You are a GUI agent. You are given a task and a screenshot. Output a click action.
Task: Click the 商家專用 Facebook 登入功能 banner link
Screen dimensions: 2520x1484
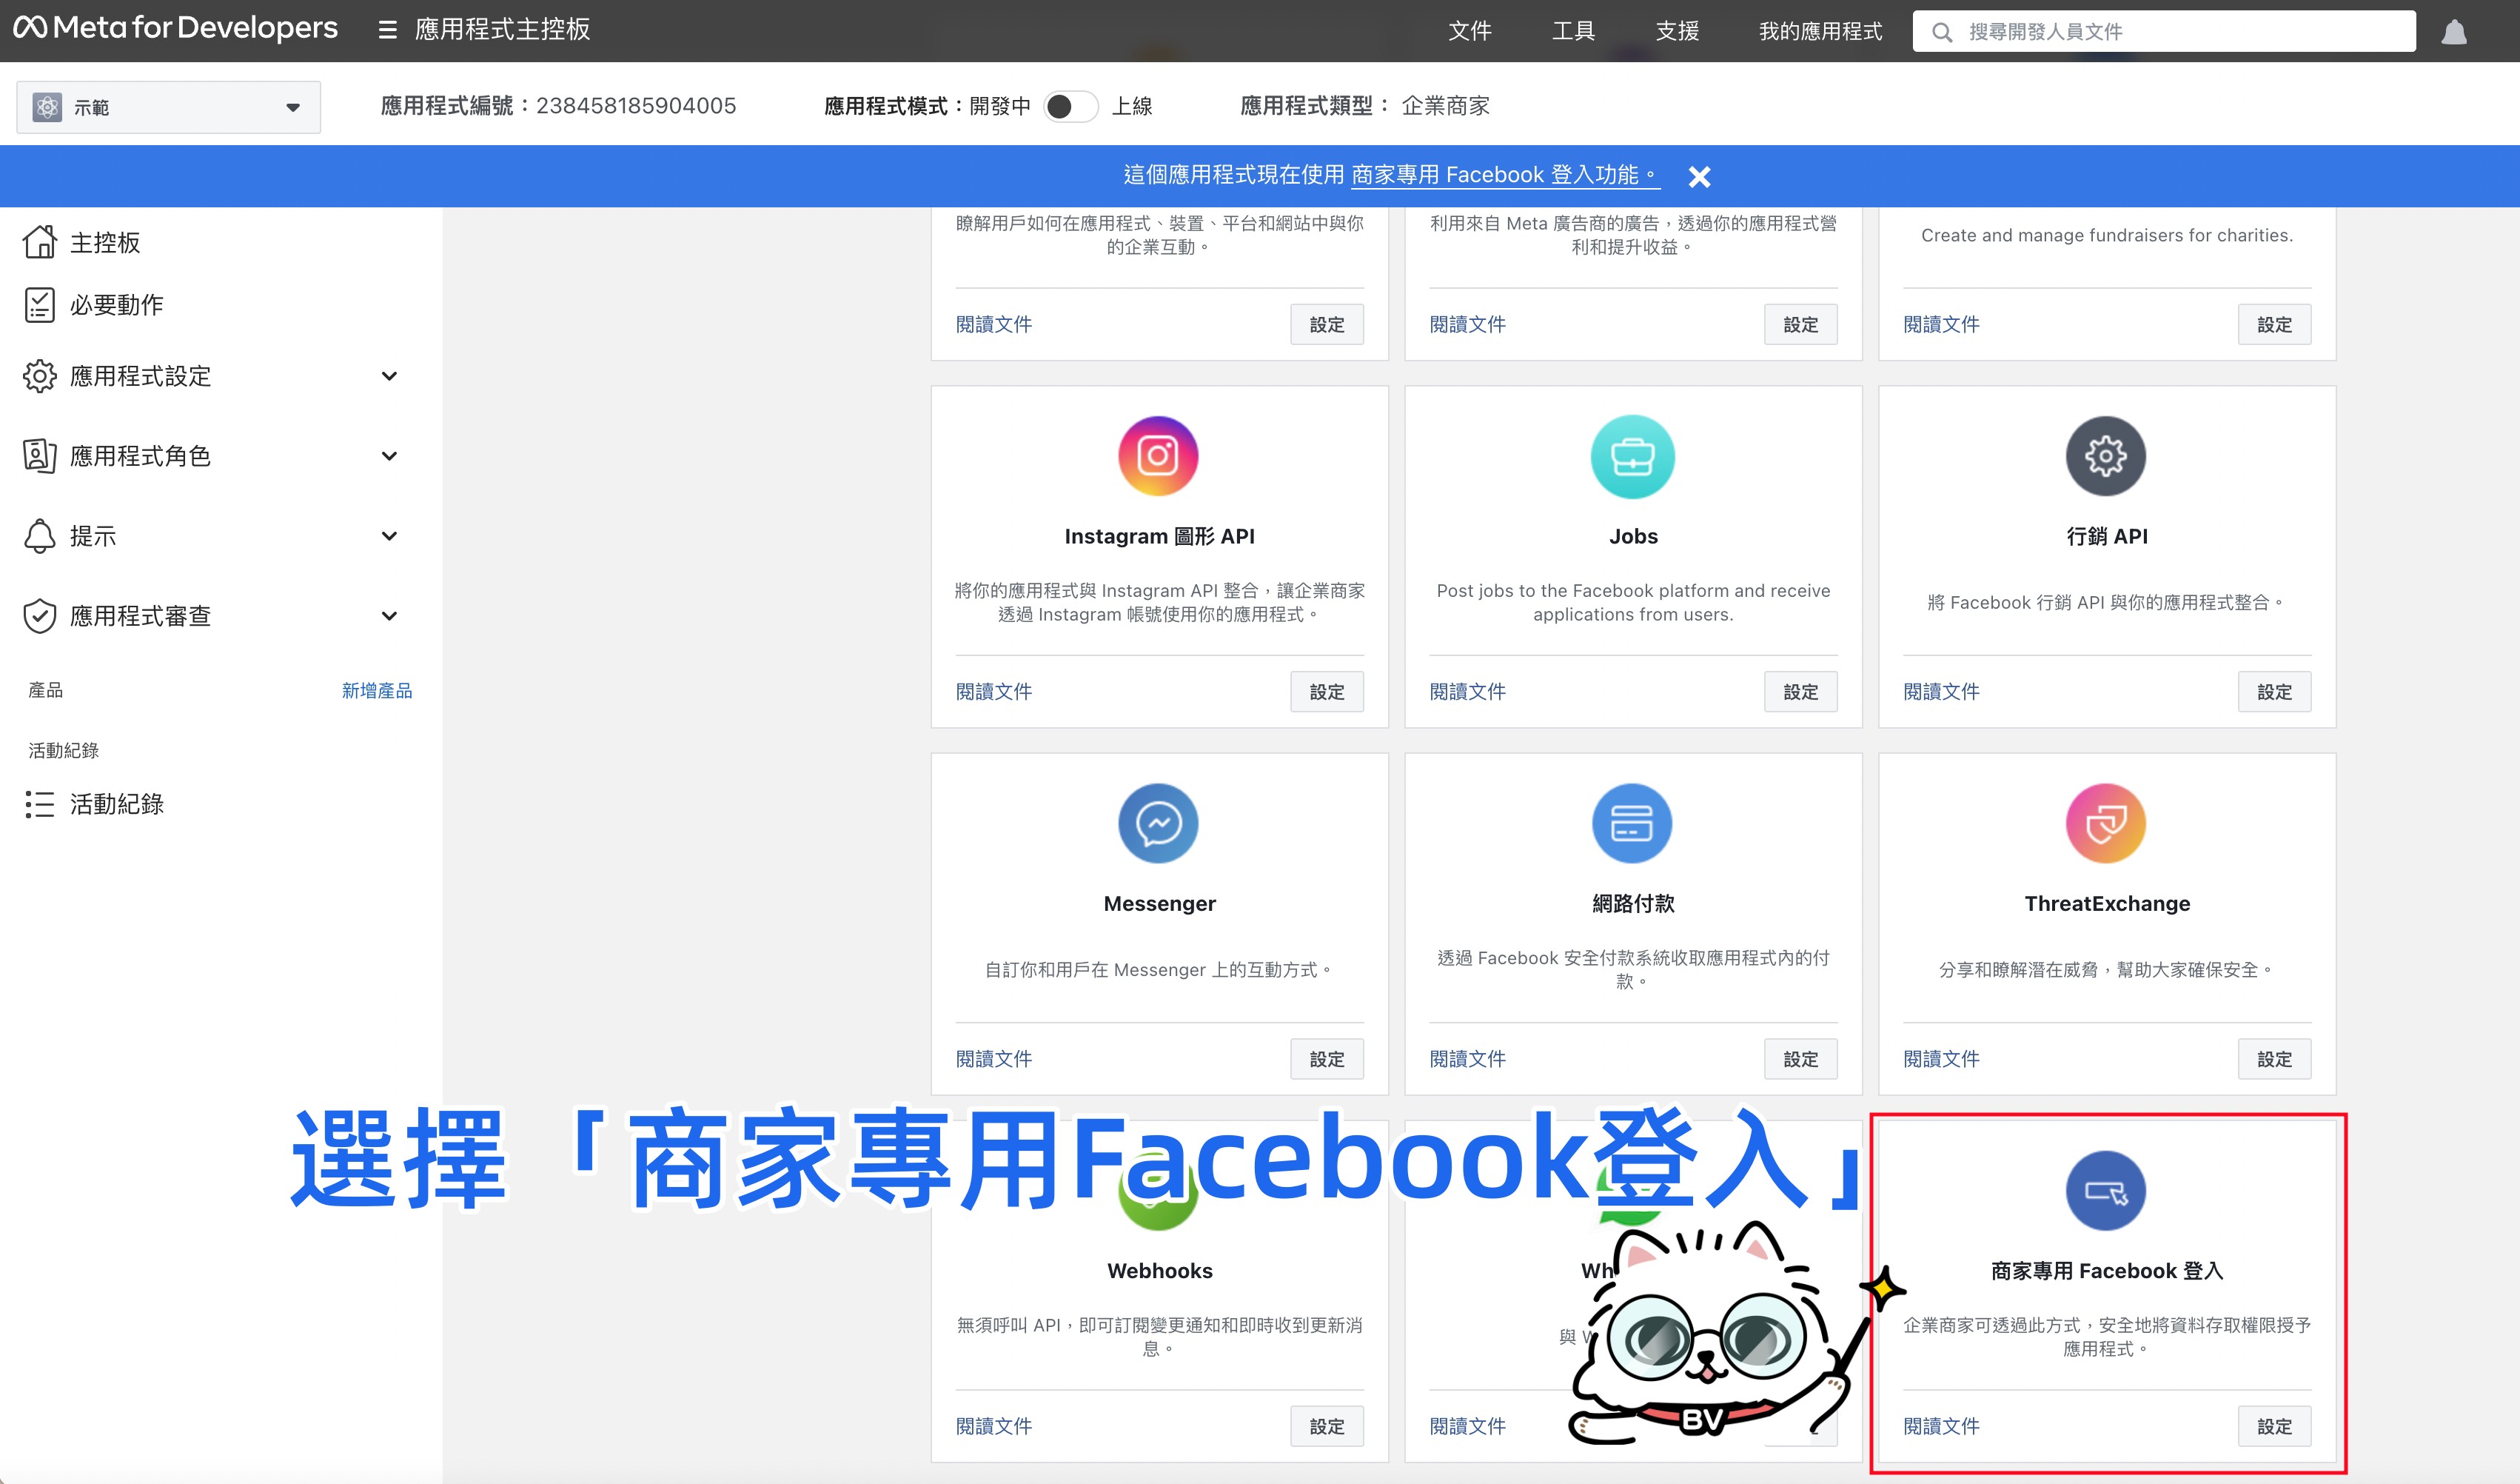pos(1505,175)
